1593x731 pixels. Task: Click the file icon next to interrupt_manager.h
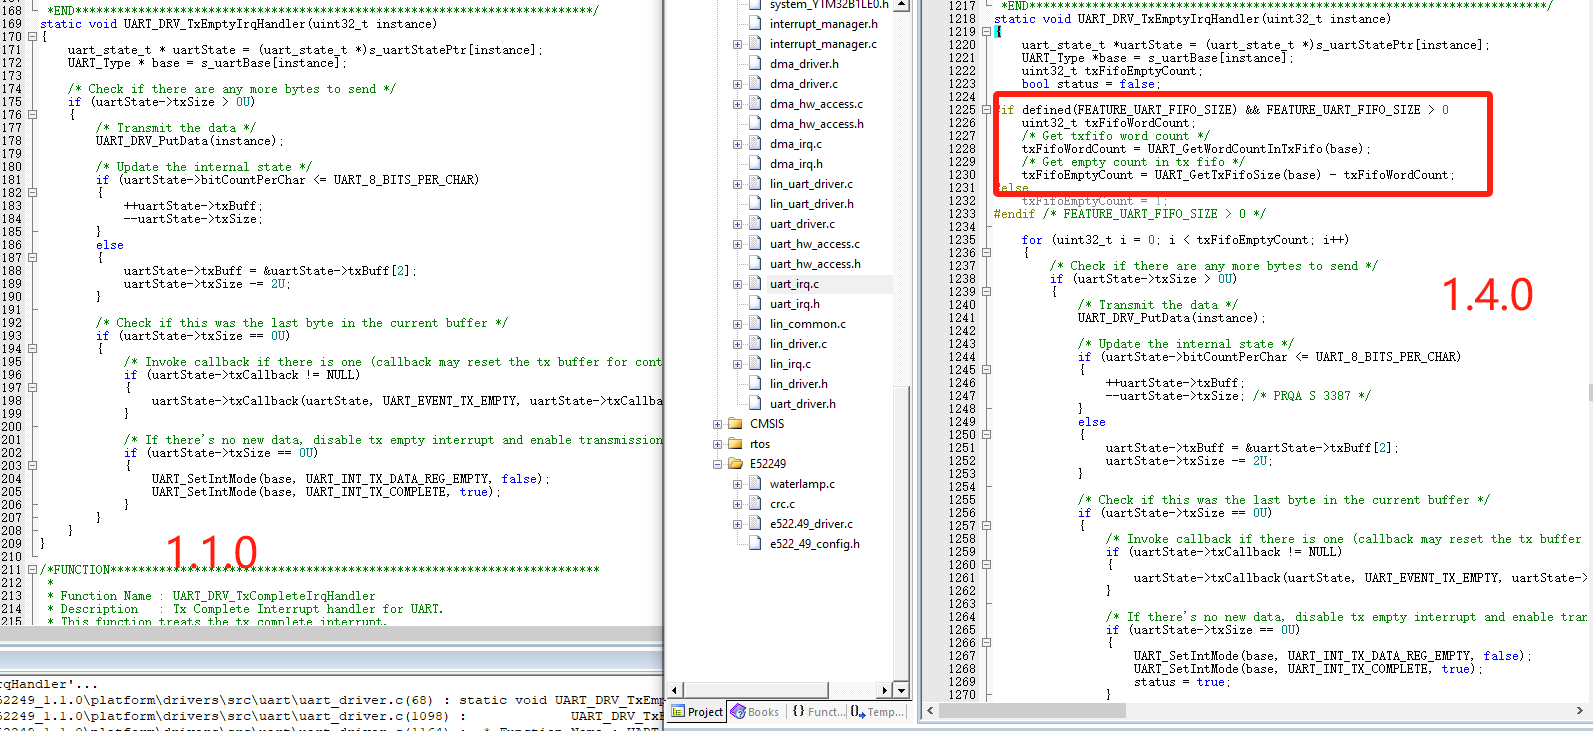(756, 24)
